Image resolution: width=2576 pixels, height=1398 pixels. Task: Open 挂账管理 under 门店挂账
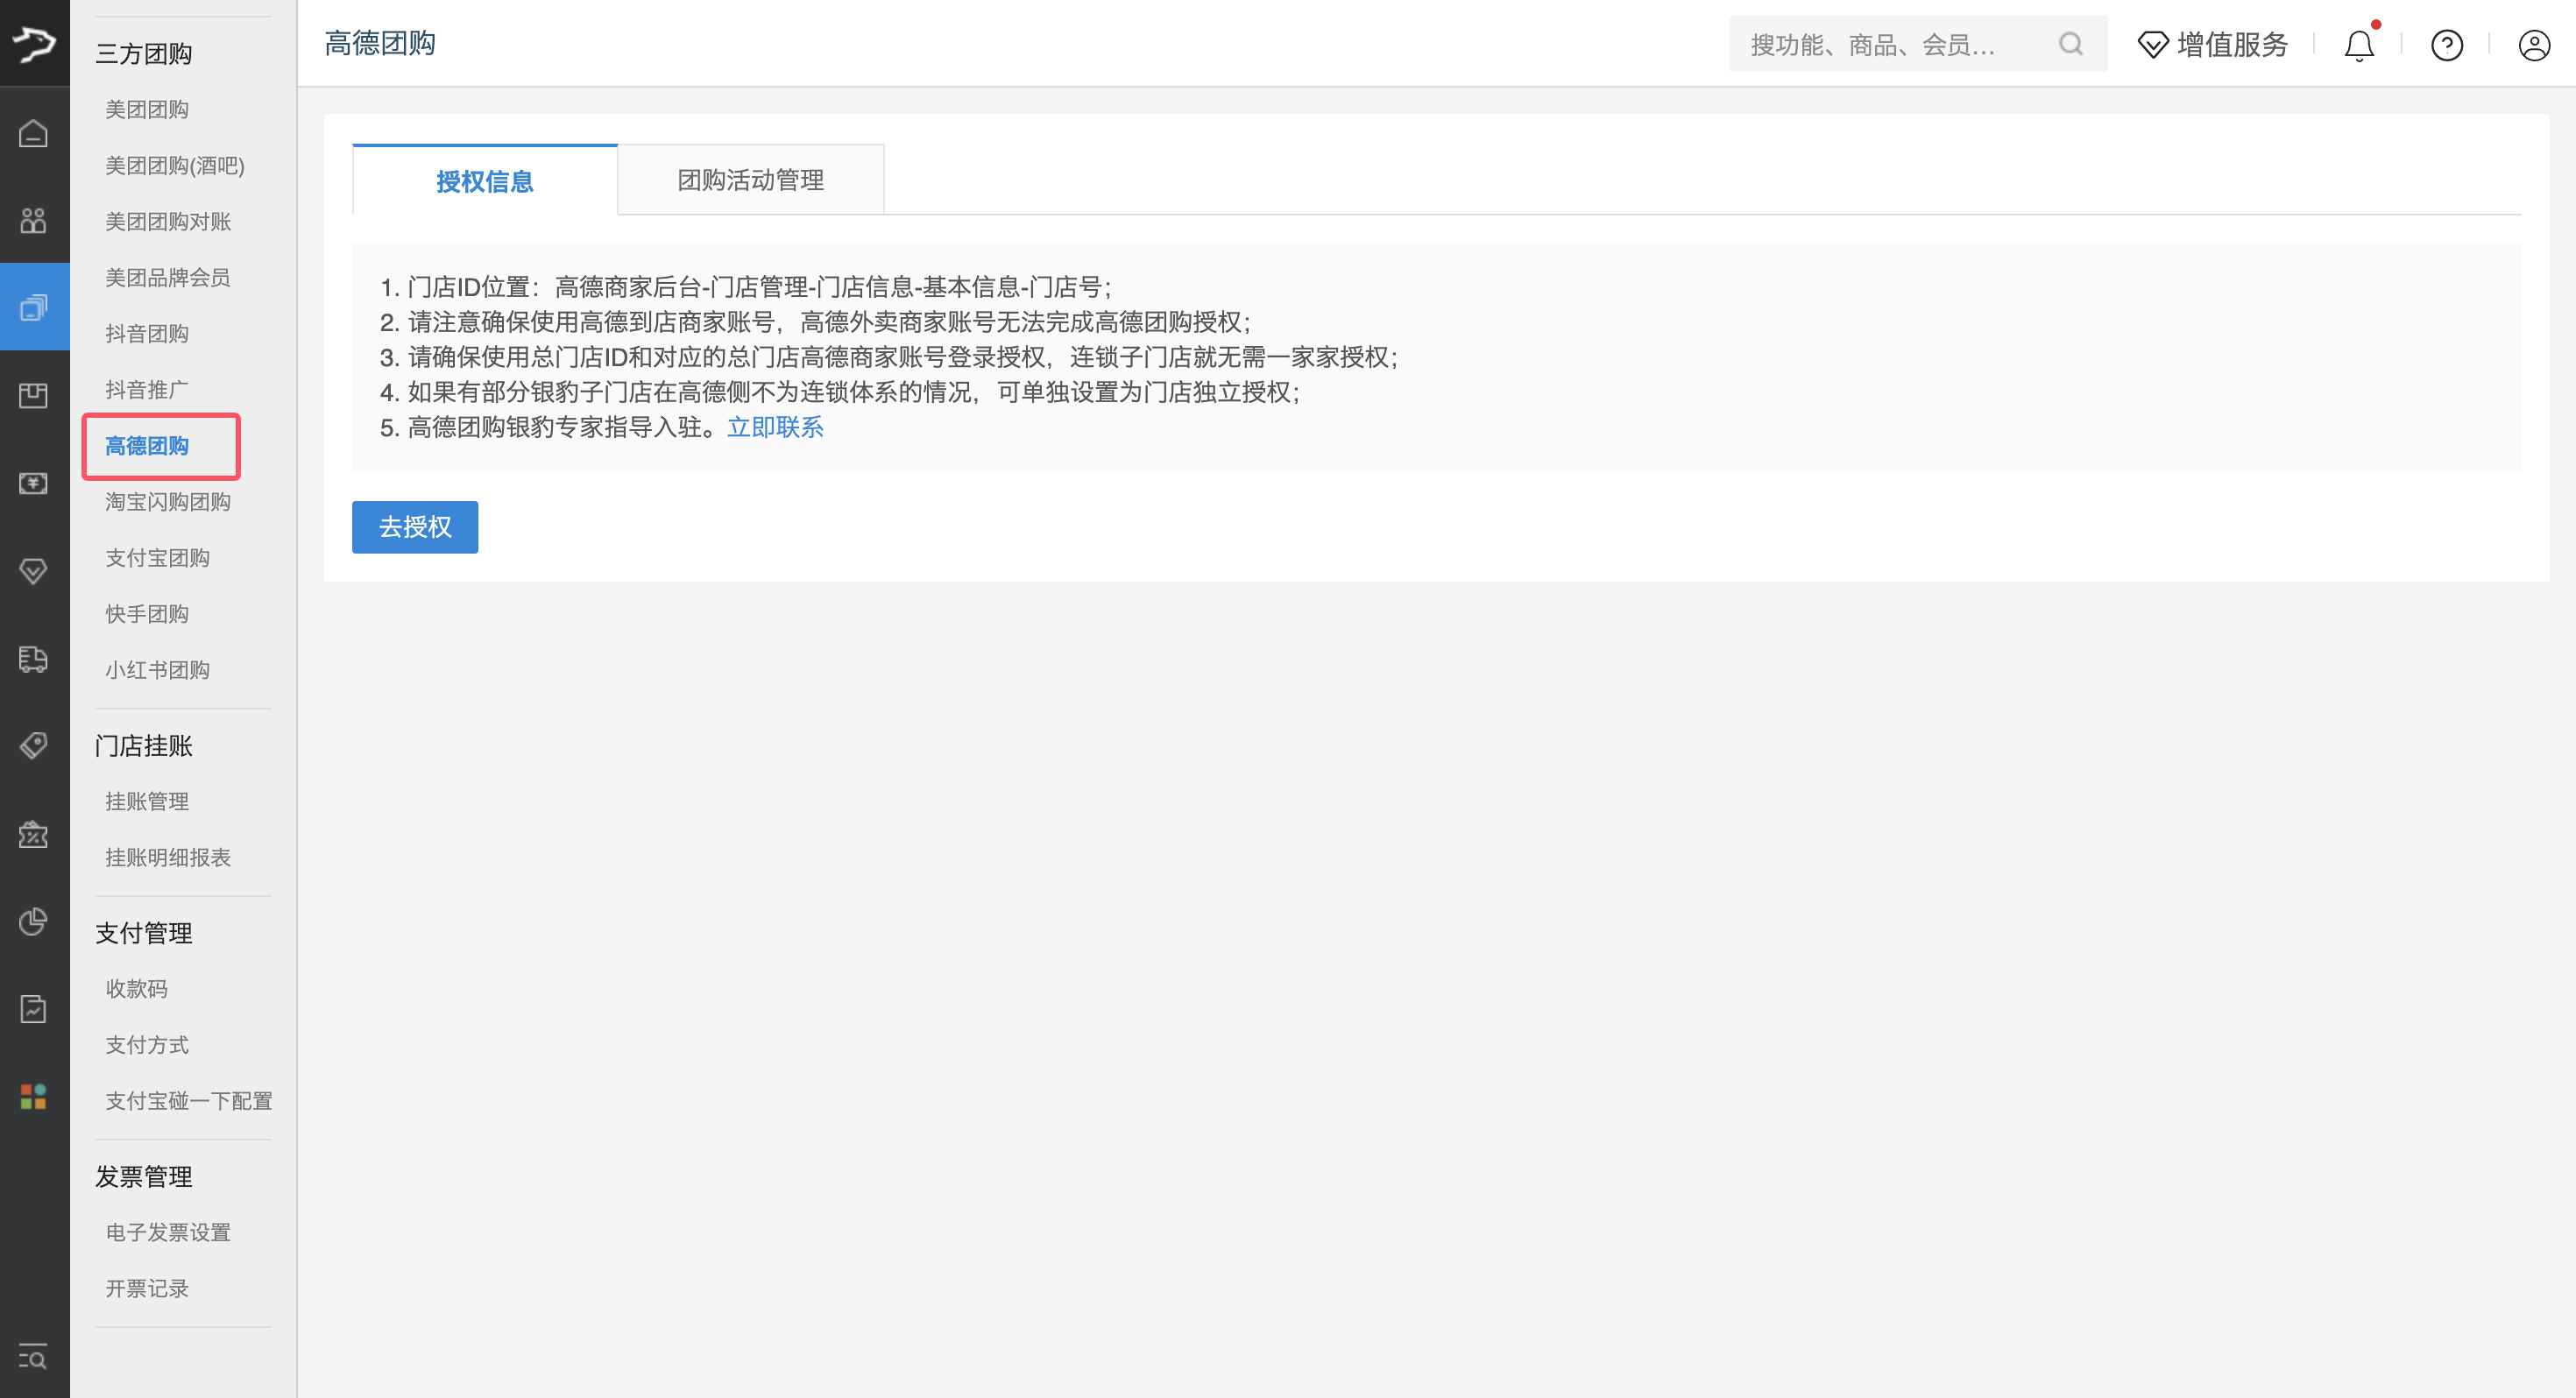coord(147,801)
